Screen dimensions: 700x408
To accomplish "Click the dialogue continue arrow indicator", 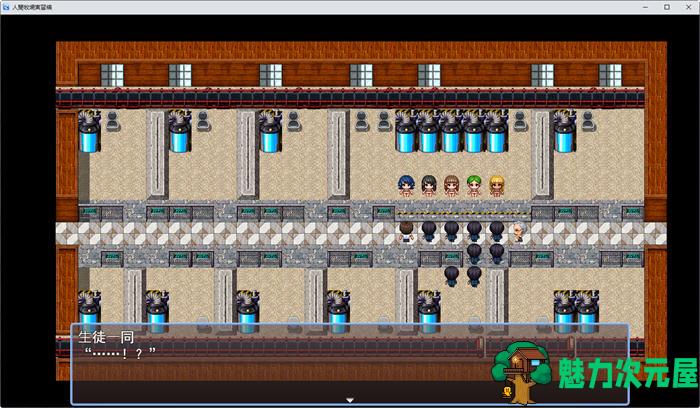I will tap(350, 400).
